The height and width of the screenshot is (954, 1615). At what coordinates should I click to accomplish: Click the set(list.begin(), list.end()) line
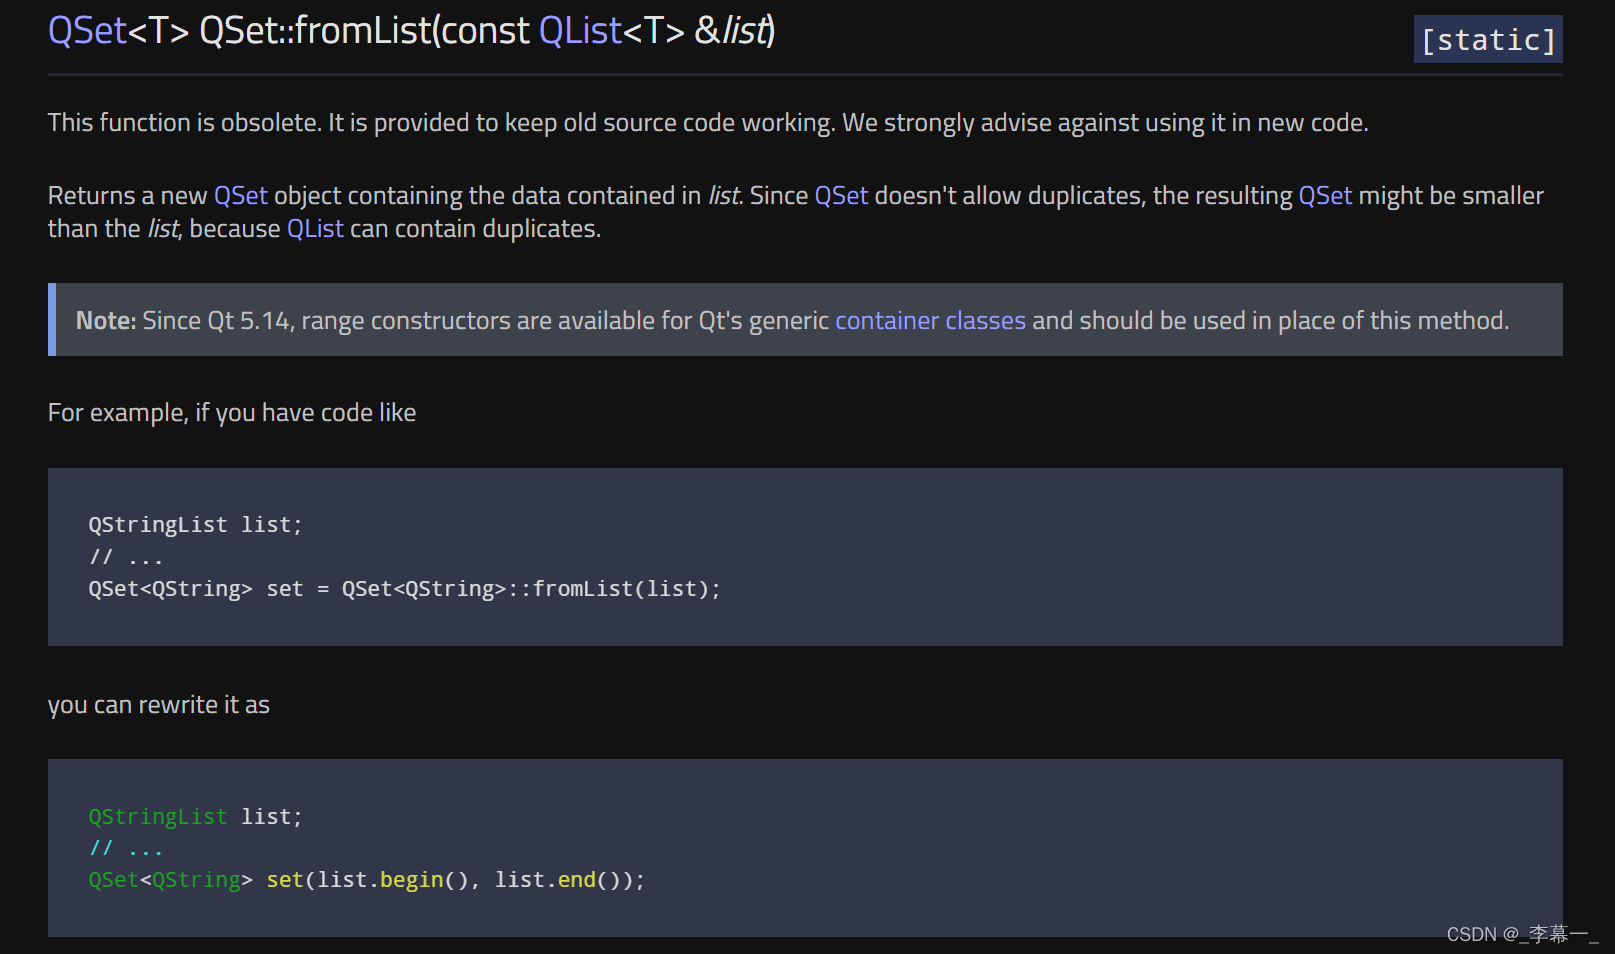tap(367, 880)
